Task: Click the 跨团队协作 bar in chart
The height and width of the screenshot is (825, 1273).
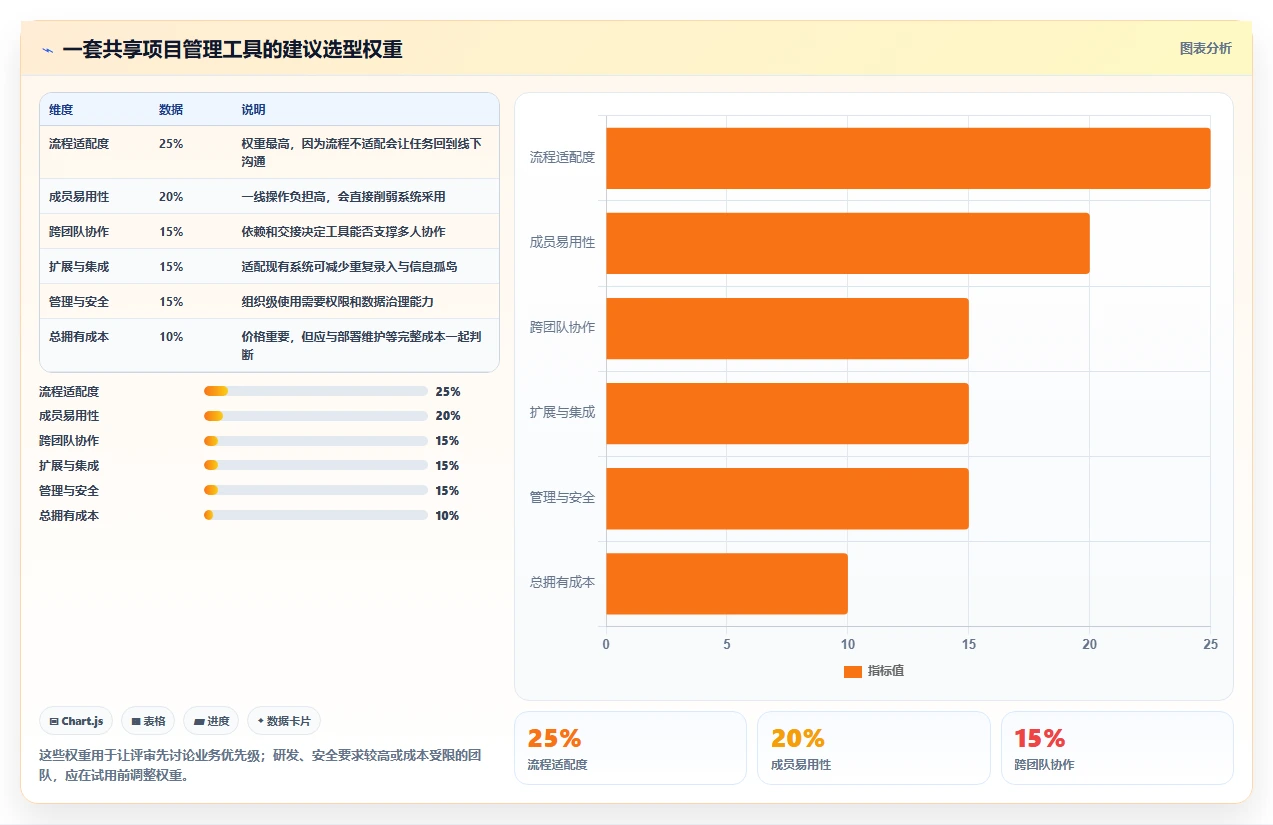Action: [x=787, y=328]
